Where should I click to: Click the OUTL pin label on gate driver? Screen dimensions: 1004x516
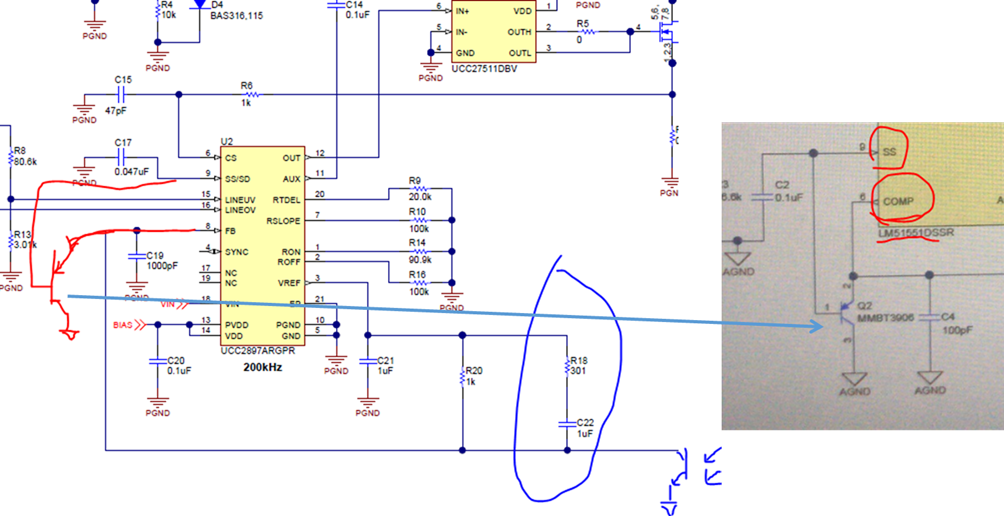519,52
